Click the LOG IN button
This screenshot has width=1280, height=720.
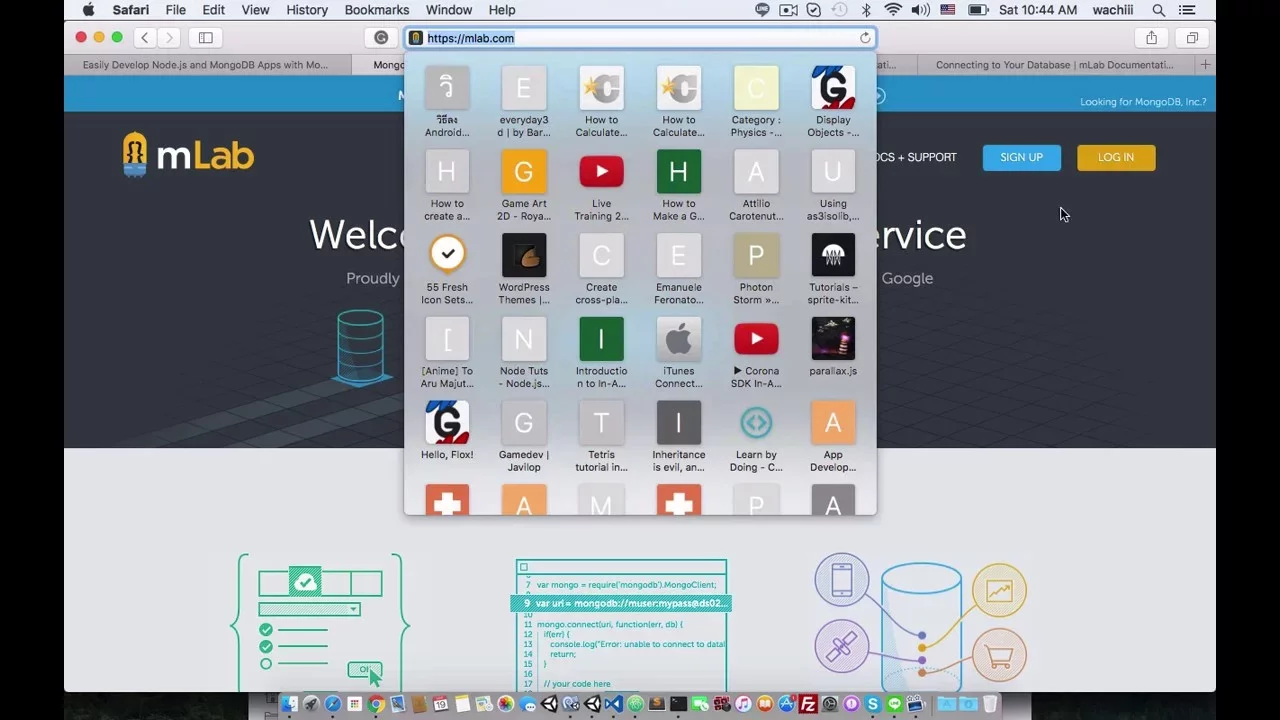1116,157
